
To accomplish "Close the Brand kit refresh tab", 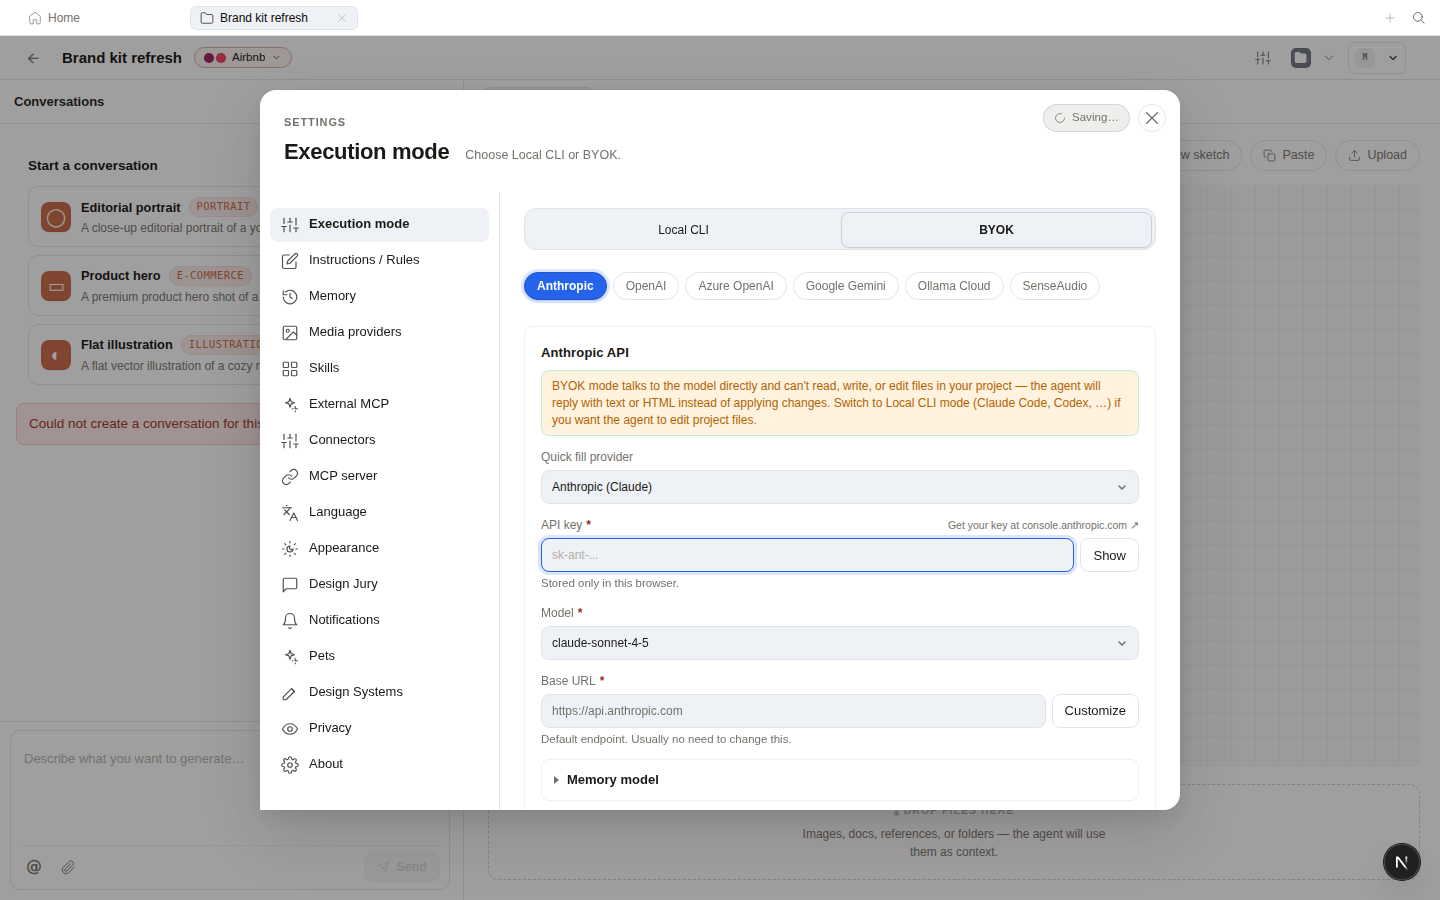I will [x=342, y=18].
